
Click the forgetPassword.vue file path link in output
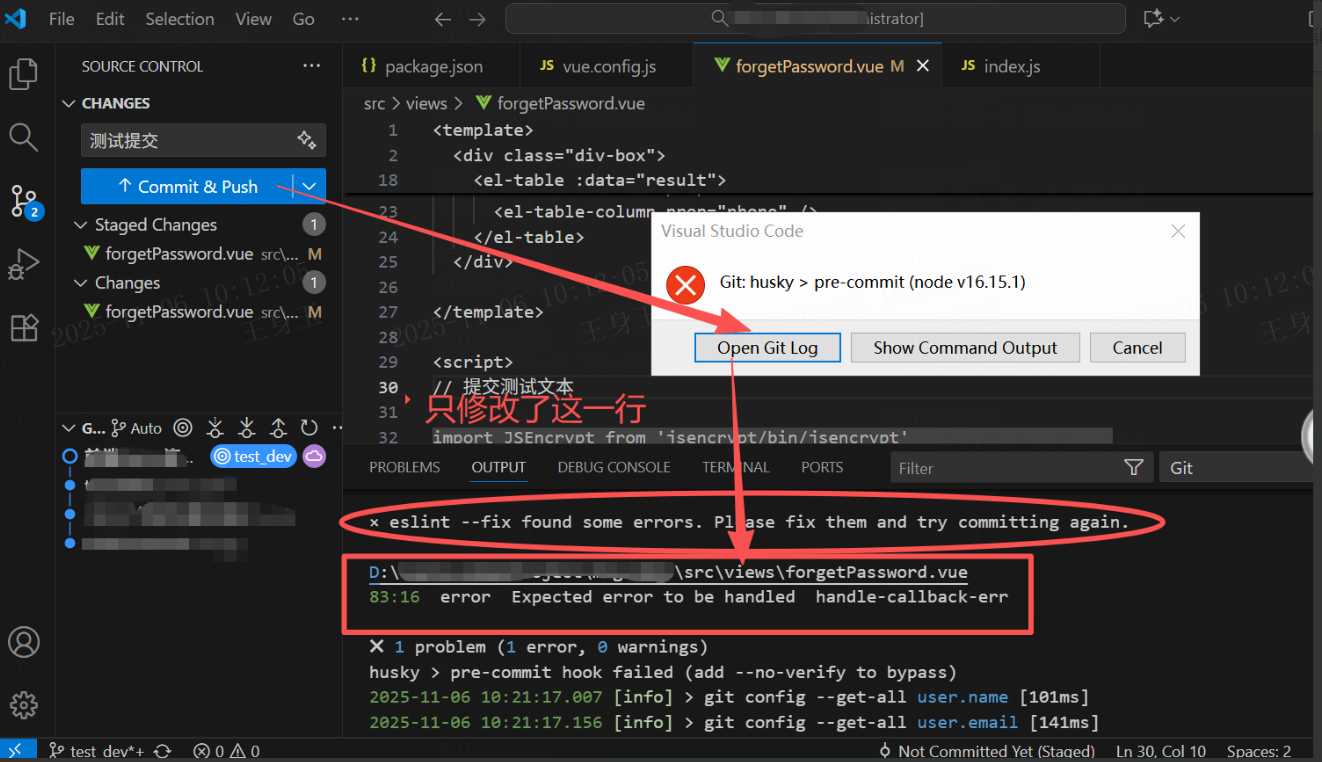click(x=668, y=573)
